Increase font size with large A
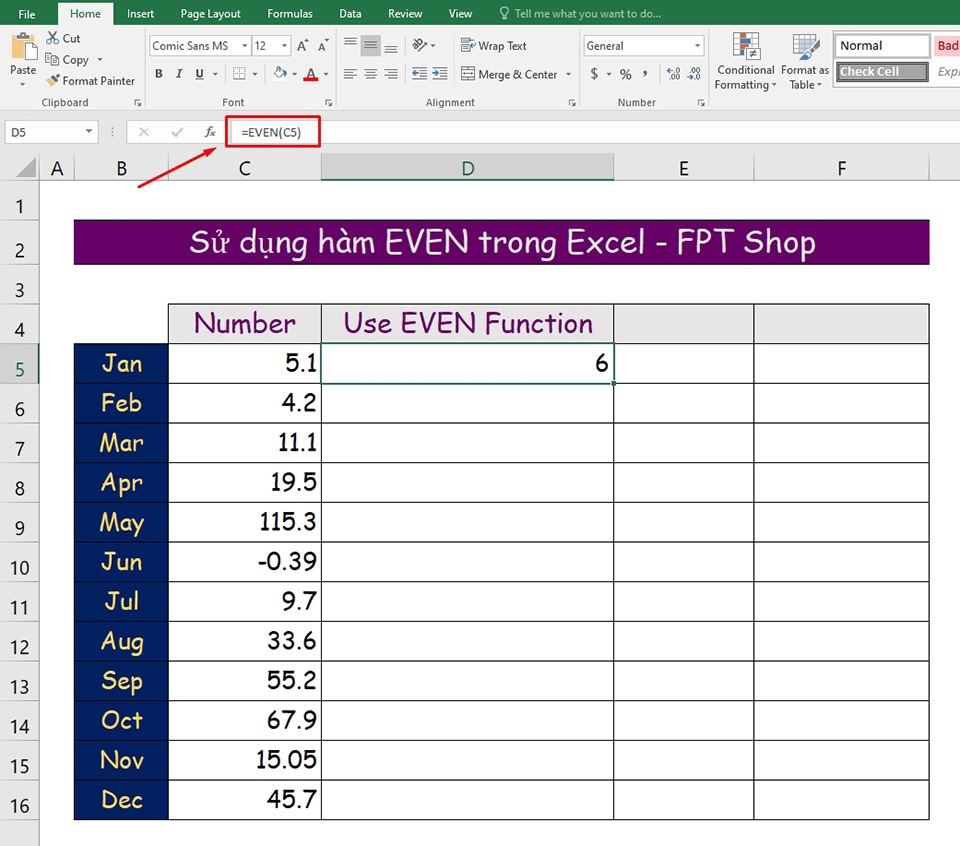The image size is (960, 846). click(x=302, y=45)
